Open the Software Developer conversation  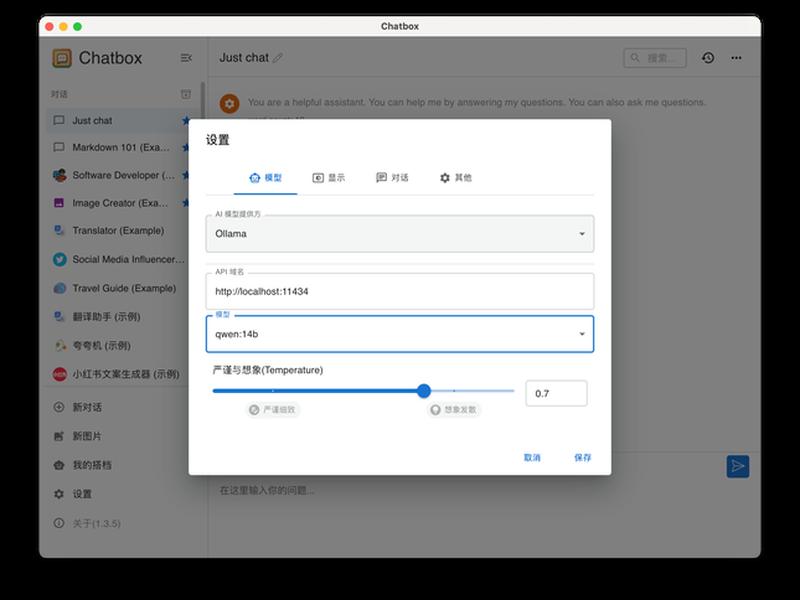coord(118,175)
